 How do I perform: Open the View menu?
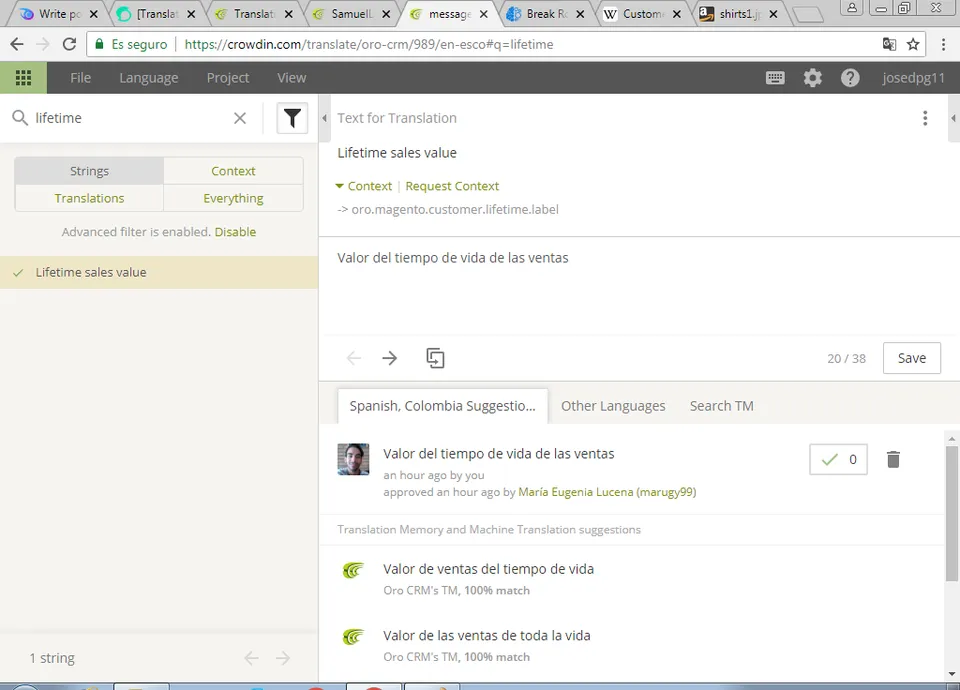click(x=291, y=78)
